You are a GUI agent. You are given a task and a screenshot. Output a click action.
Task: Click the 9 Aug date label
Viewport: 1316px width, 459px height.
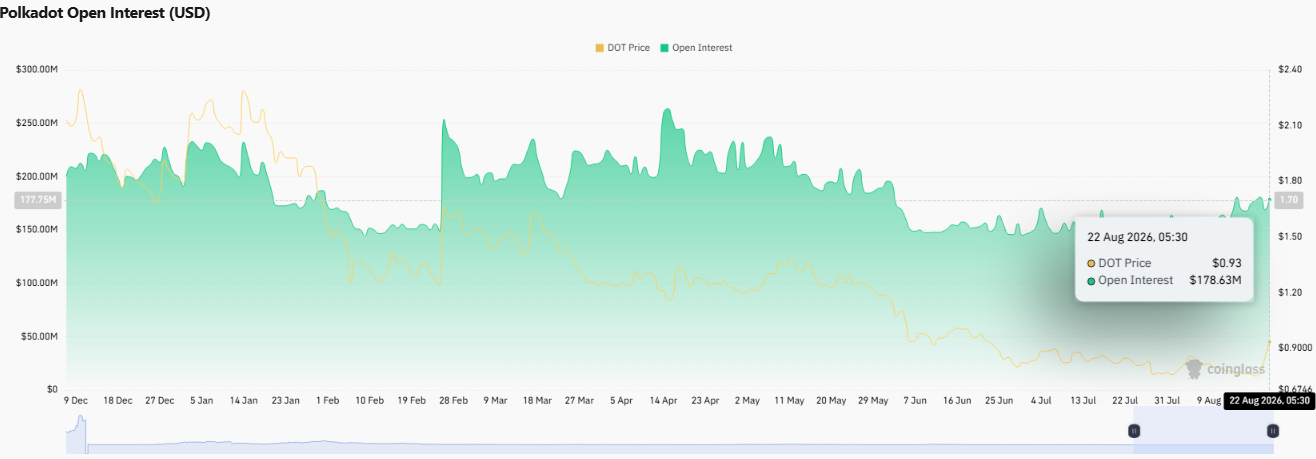[x=1207, y=400]
